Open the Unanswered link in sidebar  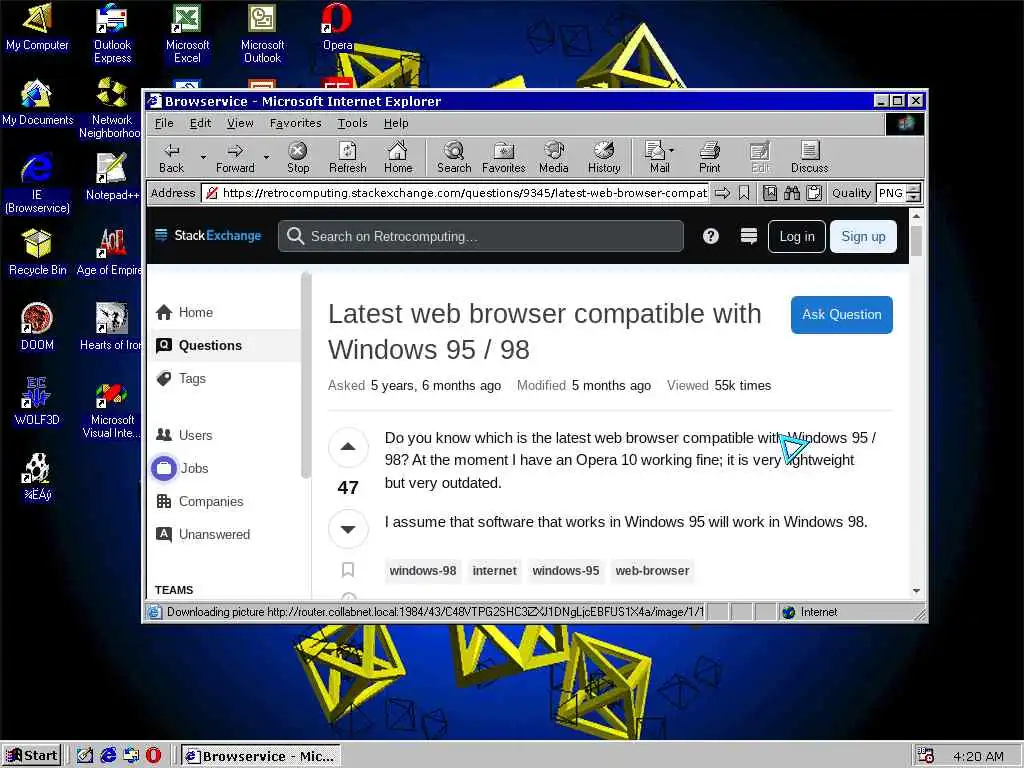click(214, 534)
